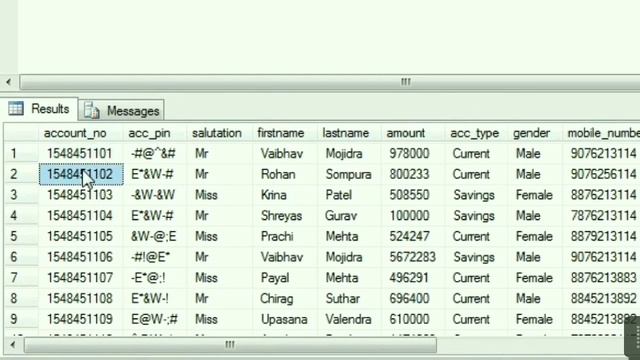Select account number 1548451107 cell
The height and width of the screenshot is (360, 640).
81,278
